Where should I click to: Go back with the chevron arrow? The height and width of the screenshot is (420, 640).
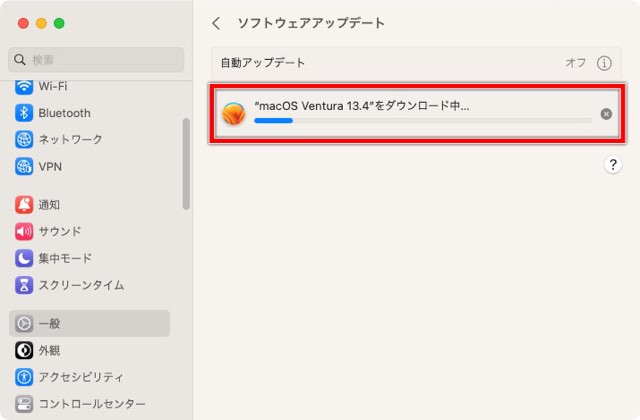pos(216,23)
